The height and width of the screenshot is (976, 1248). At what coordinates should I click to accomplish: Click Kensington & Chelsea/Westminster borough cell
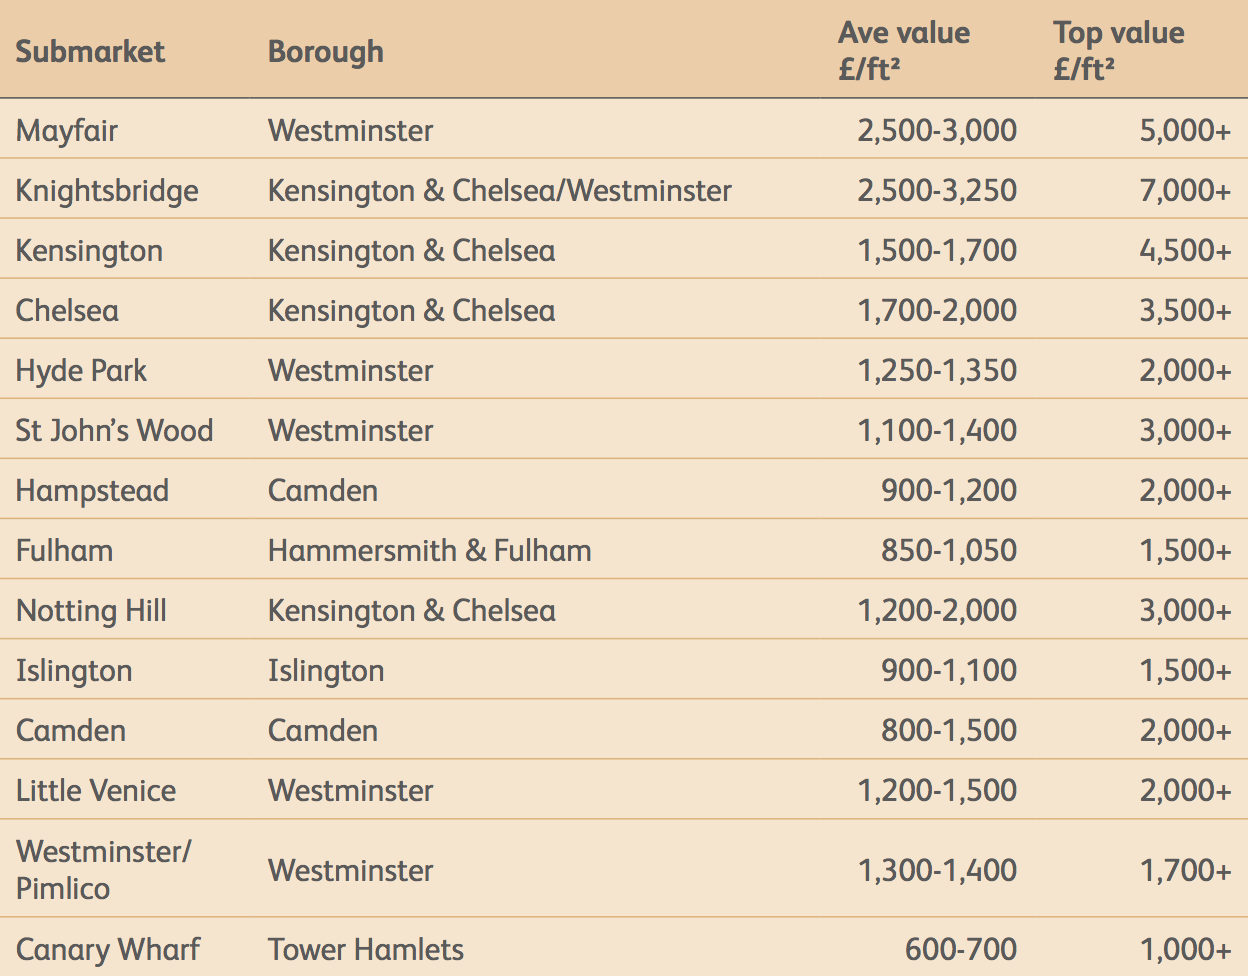(499, 191)
